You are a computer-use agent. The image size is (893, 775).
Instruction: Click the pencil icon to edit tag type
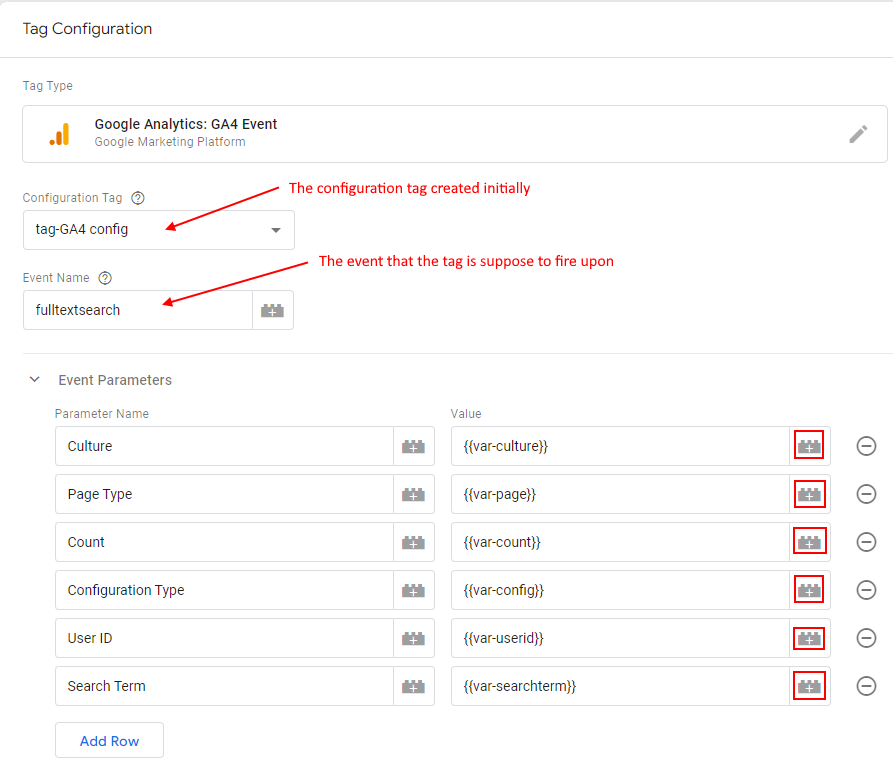coord(858,134)
